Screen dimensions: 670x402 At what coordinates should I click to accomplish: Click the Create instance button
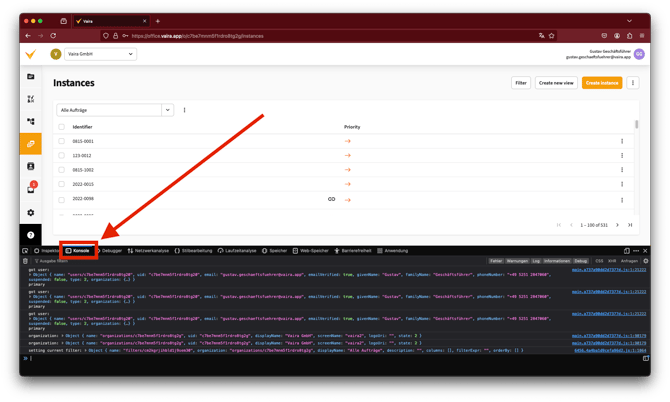click(602, 83)
